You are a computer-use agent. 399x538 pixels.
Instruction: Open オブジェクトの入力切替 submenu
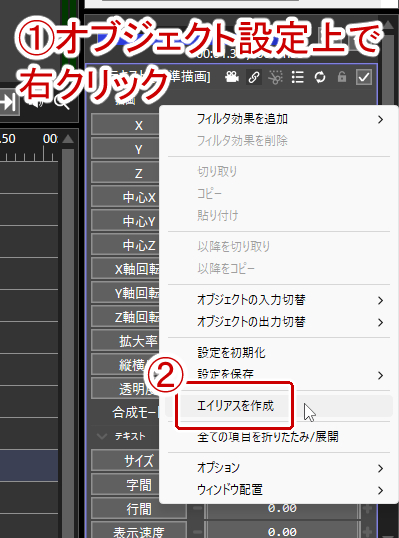tap(279, 300)
